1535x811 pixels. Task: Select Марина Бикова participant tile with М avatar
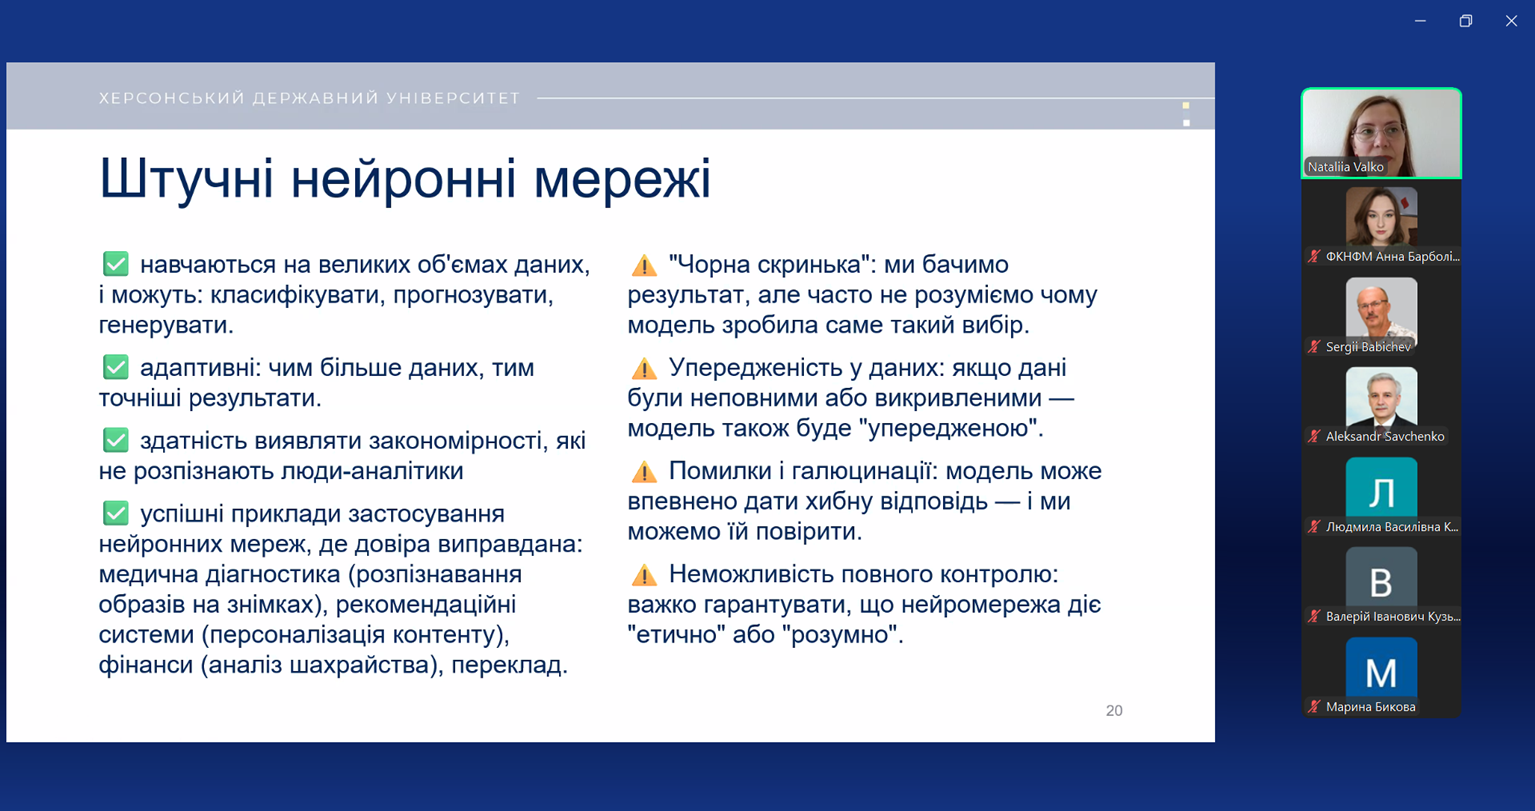click(x=1381, y=675)
